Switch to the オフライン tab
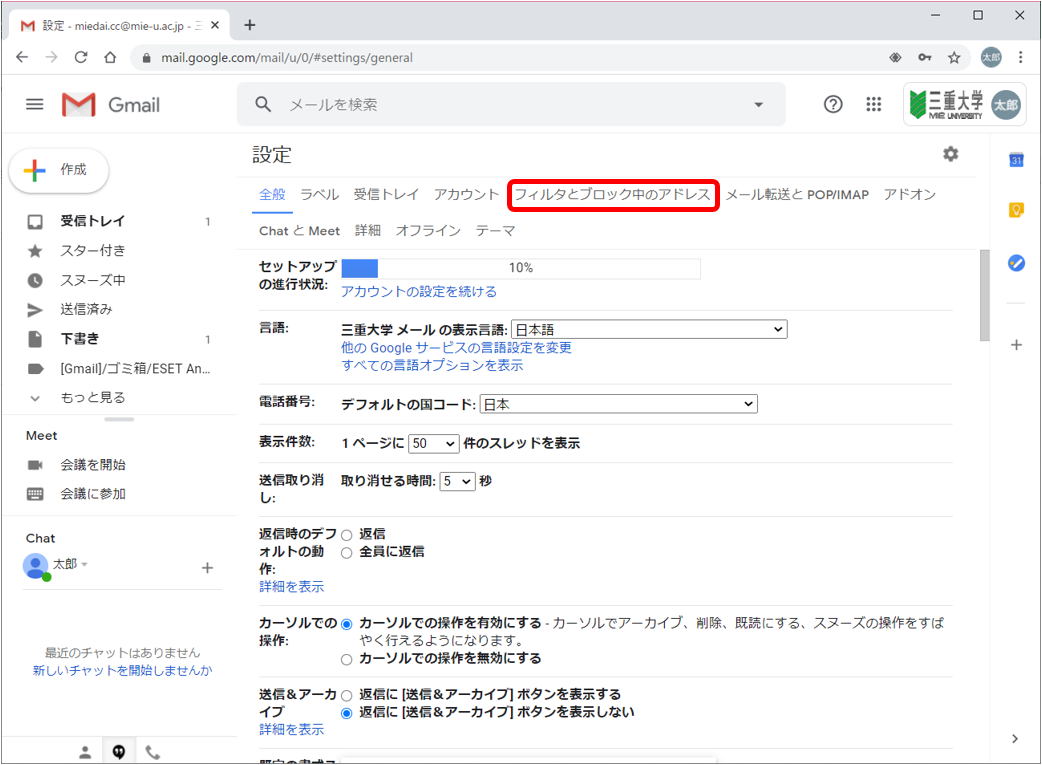The width and height of the screenshot is (1042, 765). pos(428,231)
